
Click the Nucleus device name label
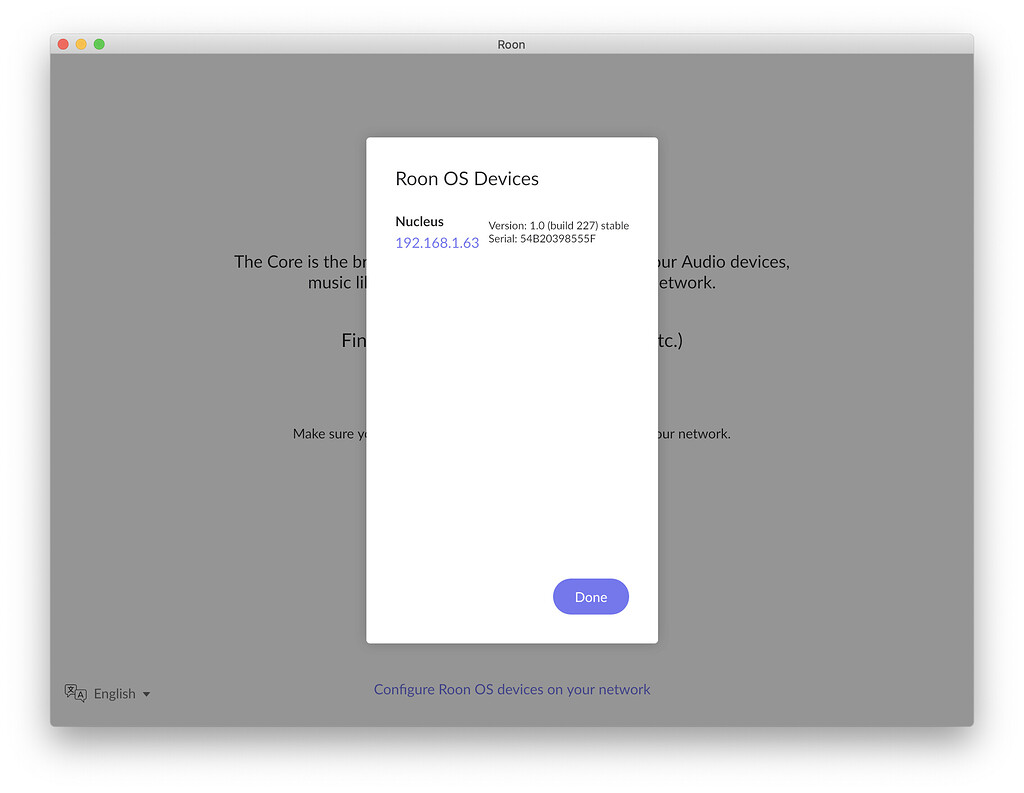click(x=420, y=222)
